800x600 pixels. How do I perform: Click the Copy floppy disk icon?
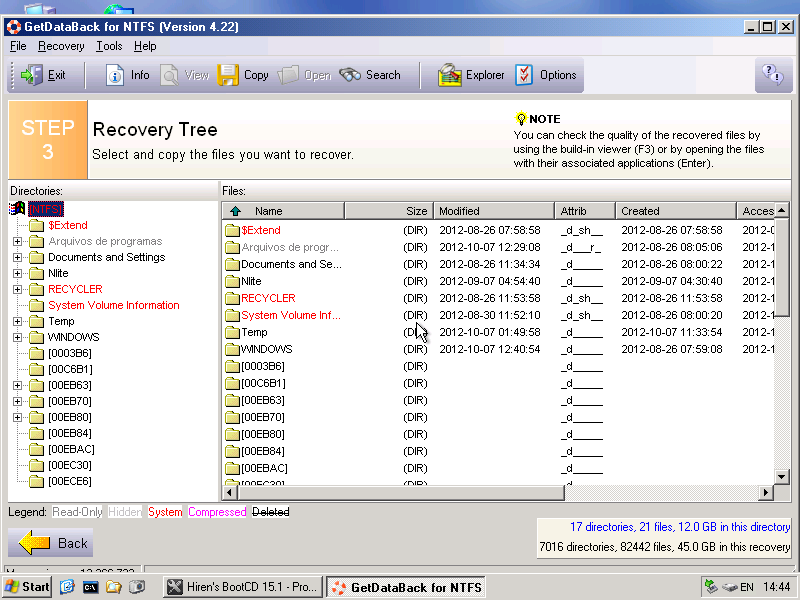(228, 75)
